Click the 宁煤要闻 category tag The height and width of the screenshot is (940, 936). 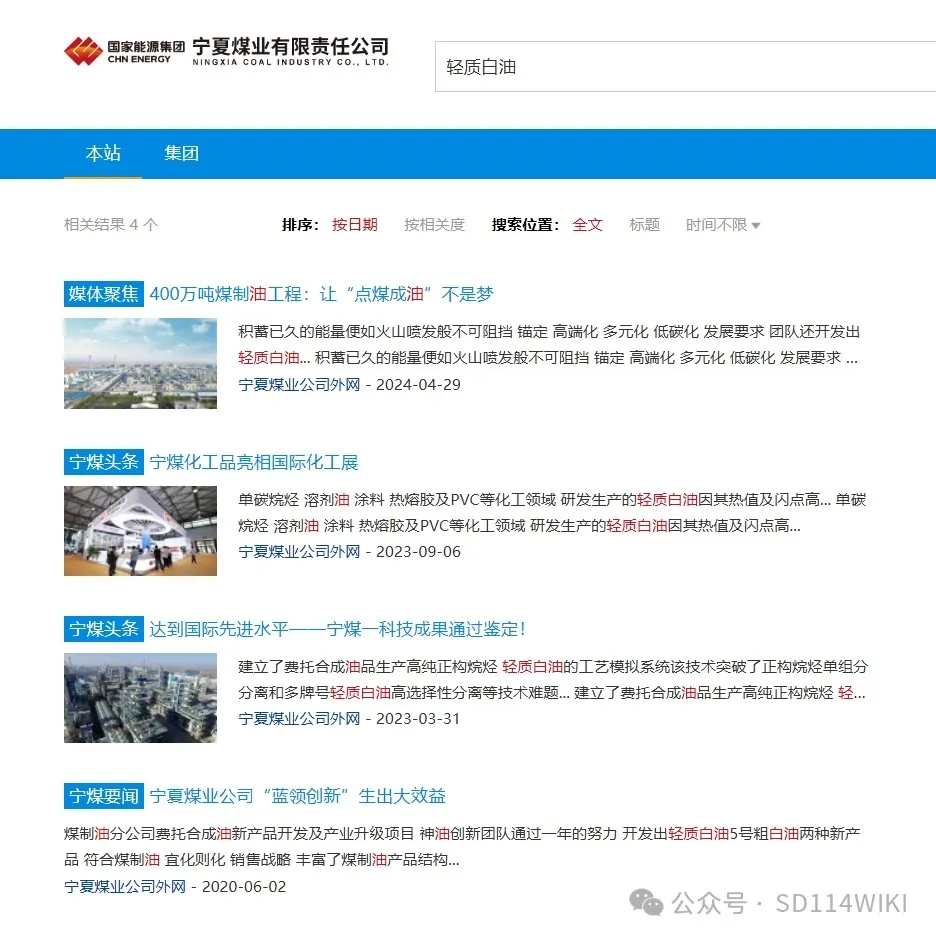104,796
